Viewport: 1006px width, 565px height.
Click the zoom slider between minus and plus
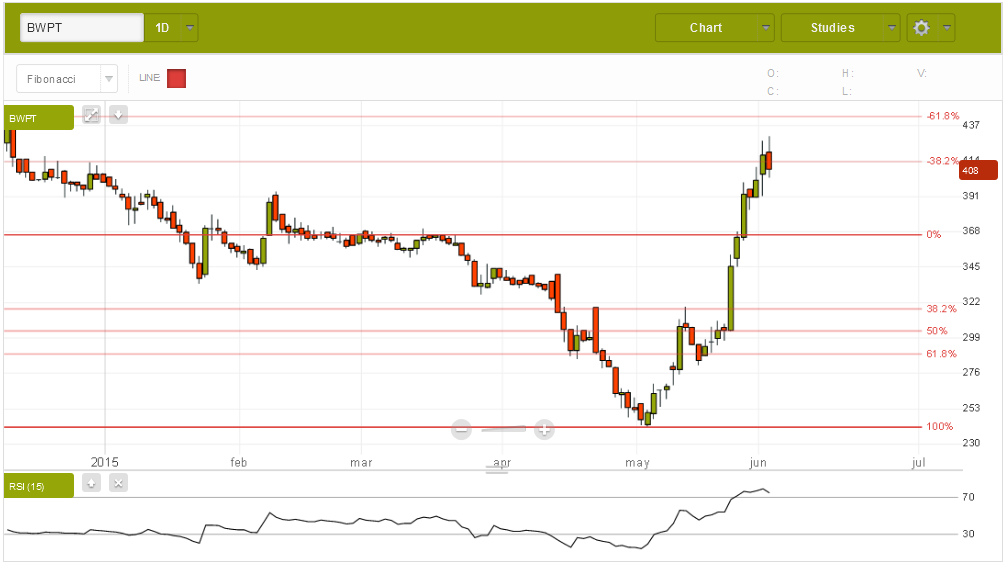coord(503,430)
